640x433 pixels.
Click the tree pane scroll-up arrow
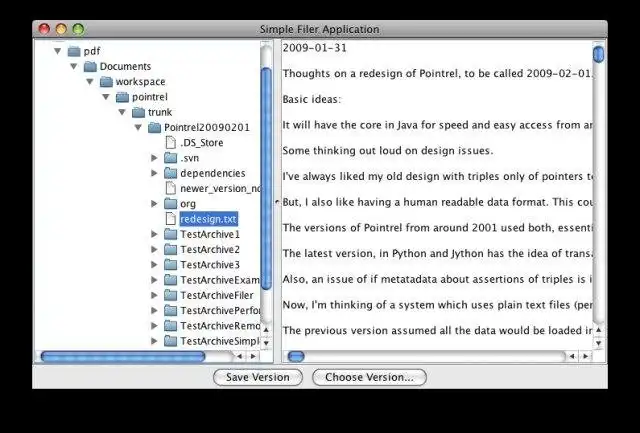click(x=266, y=329)
